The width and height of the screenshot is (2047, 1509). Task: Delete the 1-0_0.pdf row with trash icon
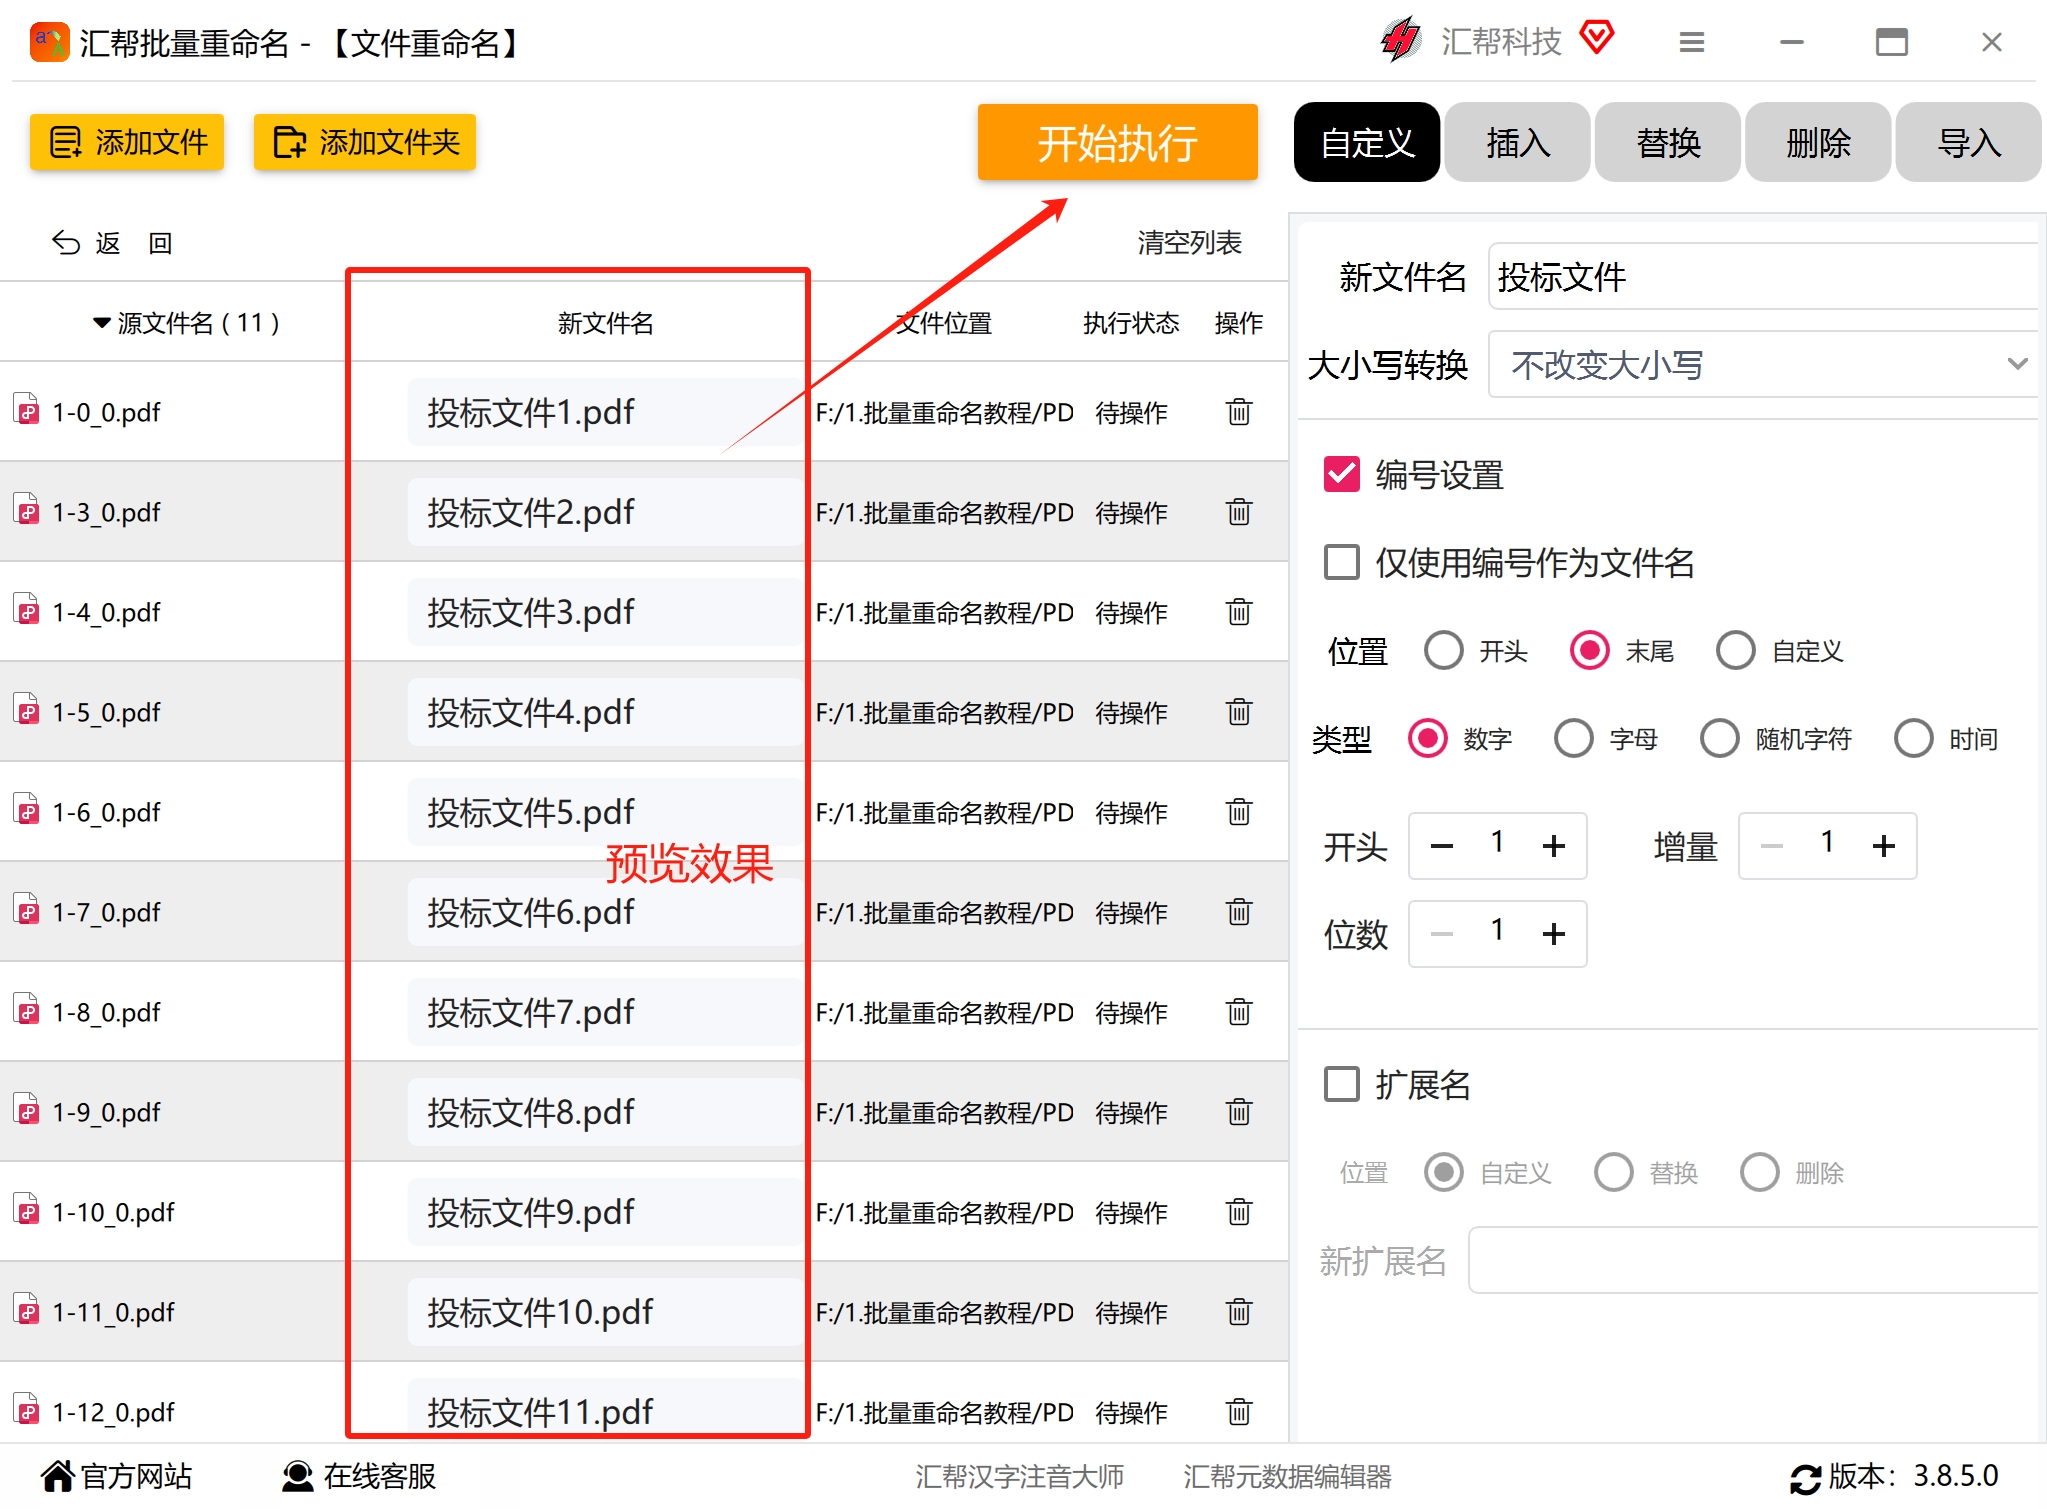(x=1238, y=412)
